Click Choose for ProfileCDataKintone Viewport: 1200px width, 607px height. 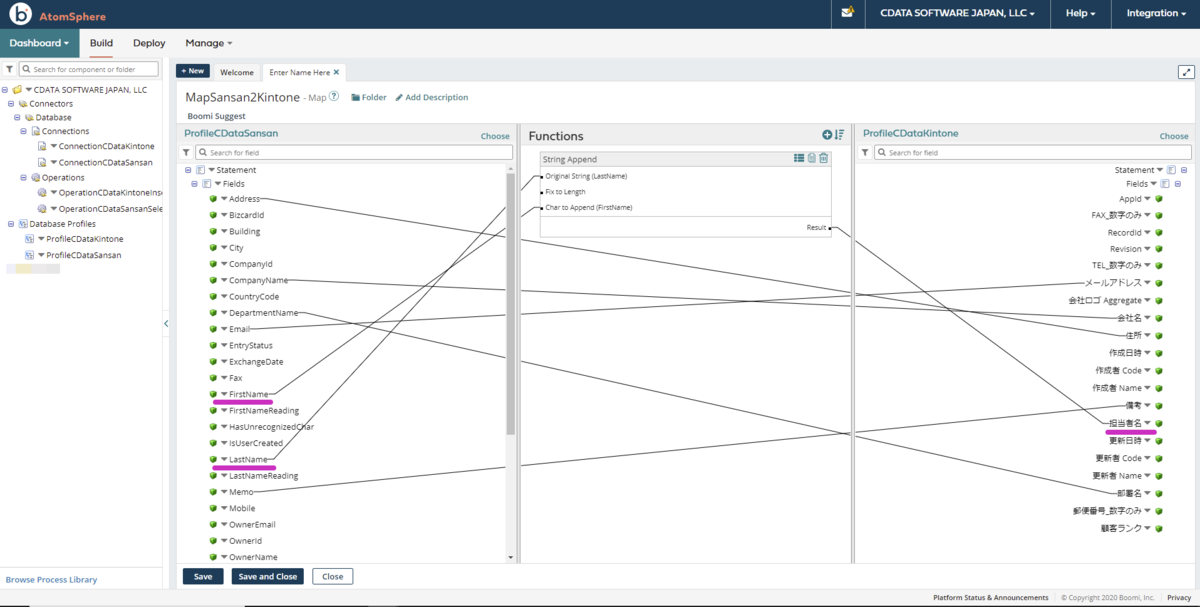(1174, 136)
